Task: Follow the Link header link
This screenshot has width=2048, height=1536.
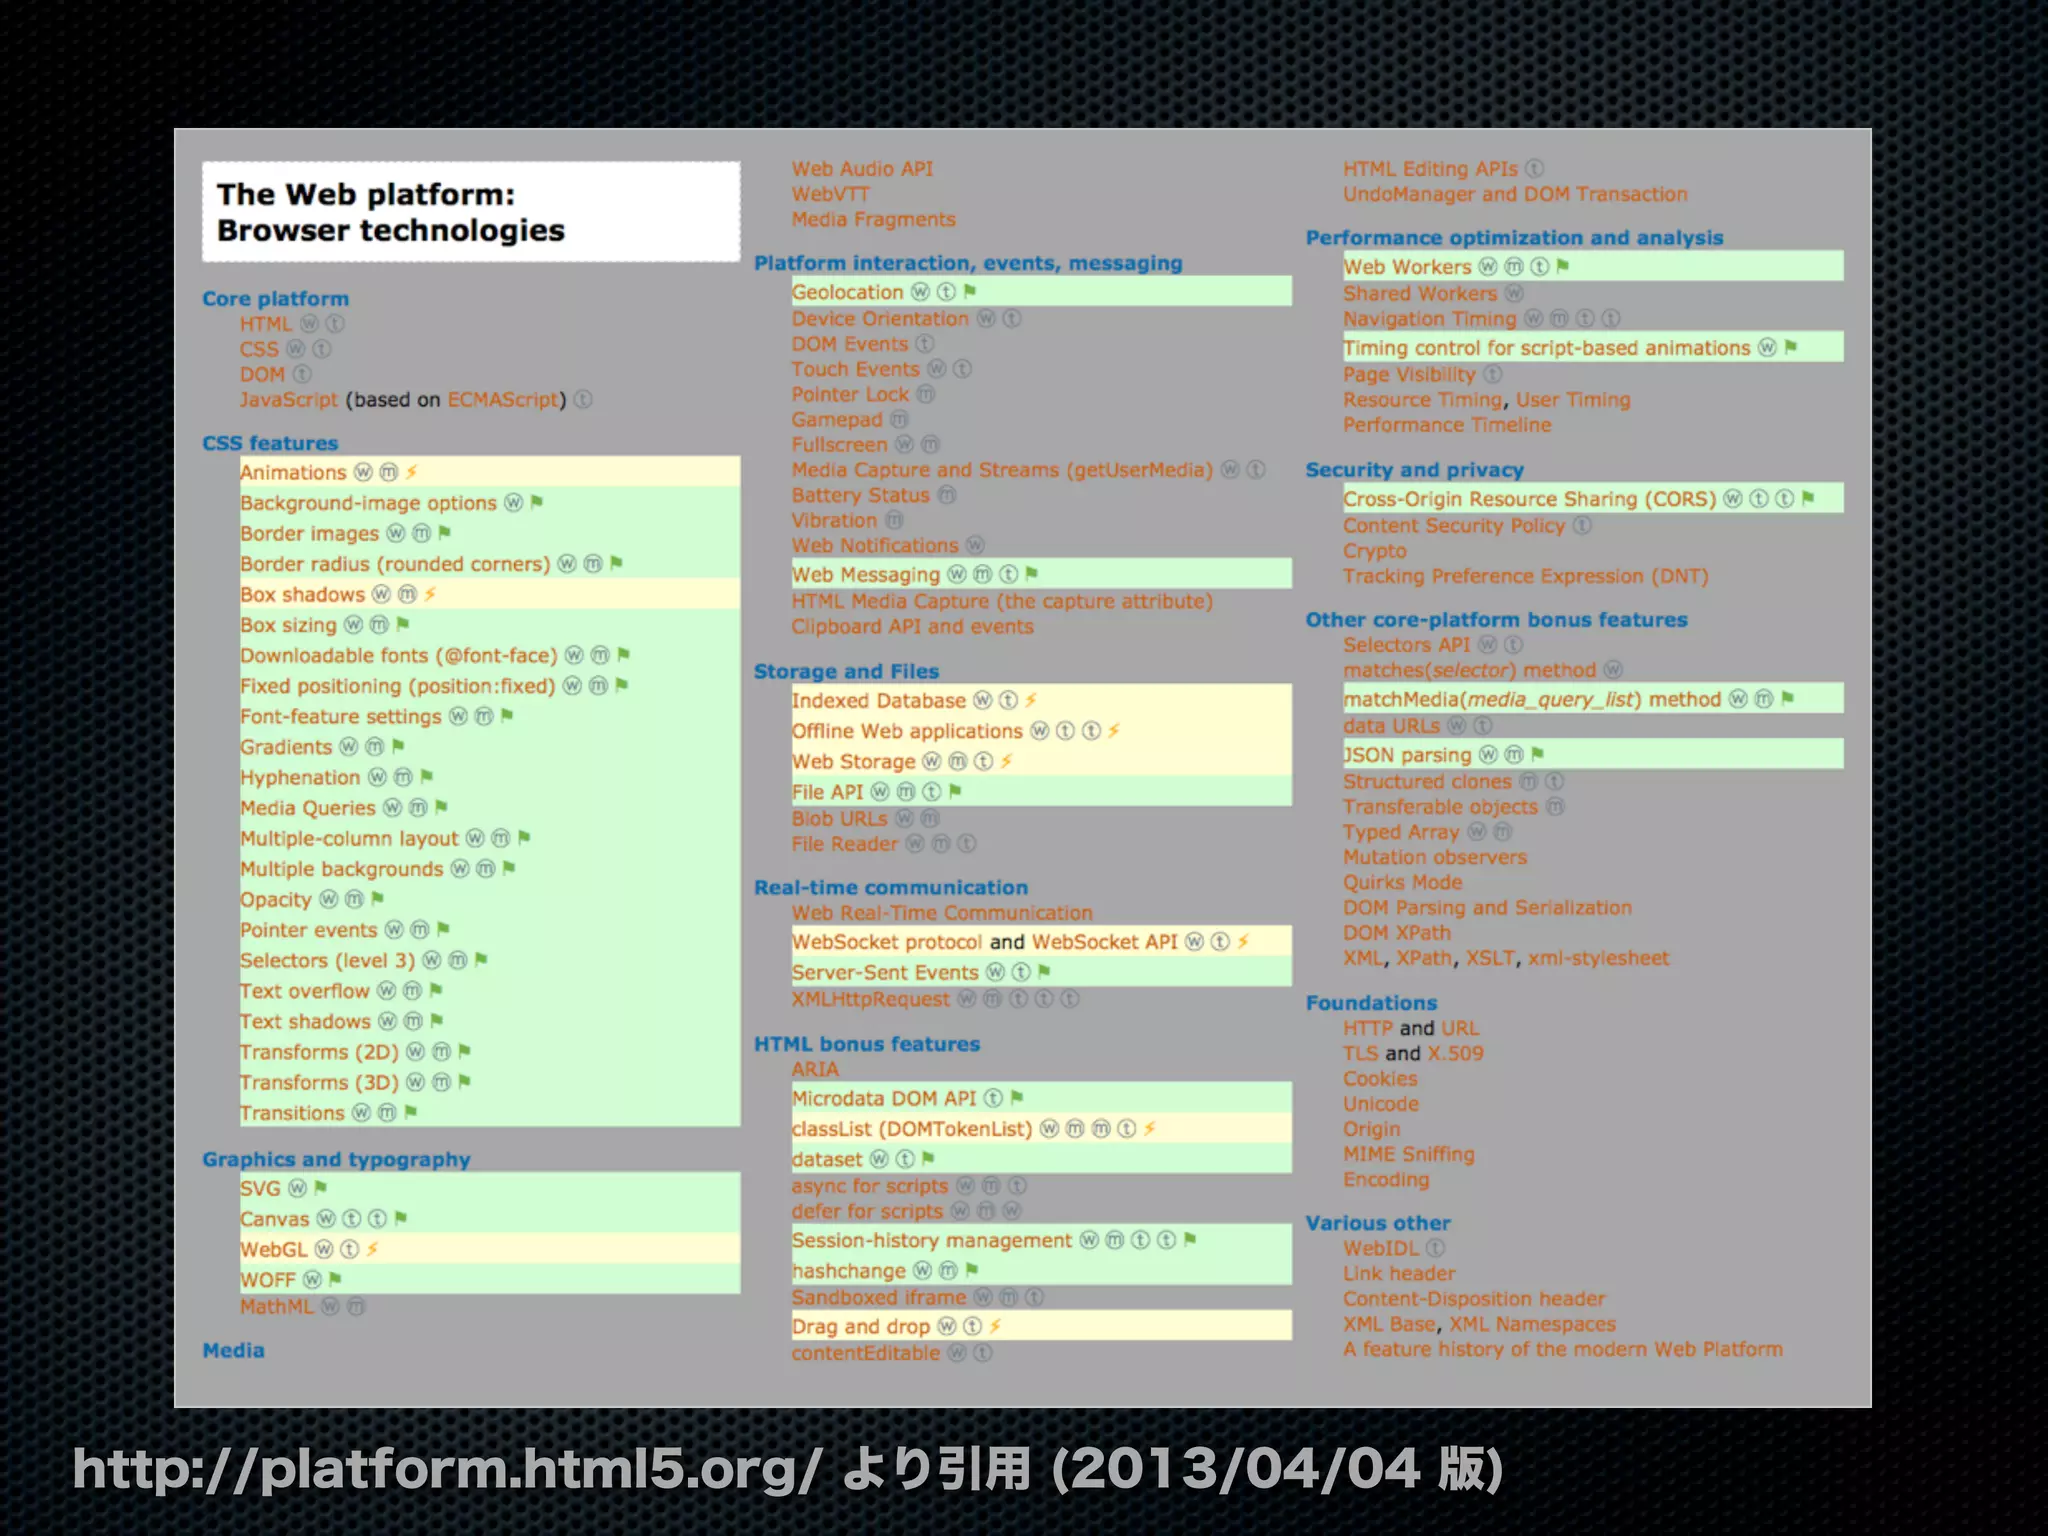Action: click(x=1399, y=1273)
